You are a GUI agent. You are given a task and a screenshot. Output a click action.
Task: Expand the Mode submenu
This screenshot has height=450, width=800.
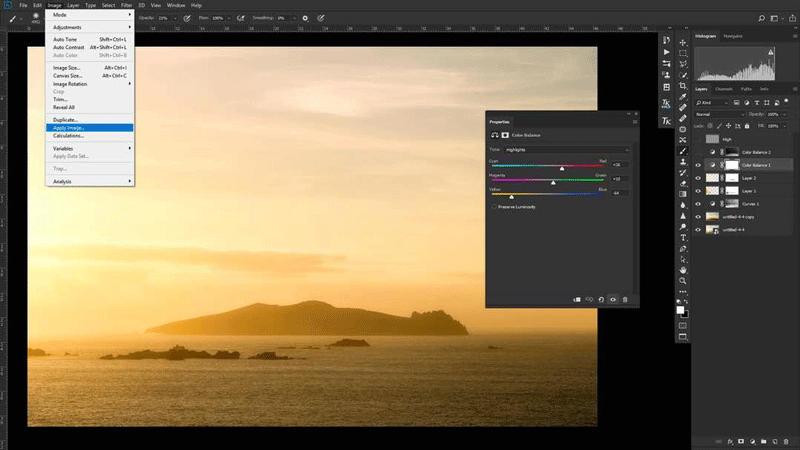tap(90, 15)
